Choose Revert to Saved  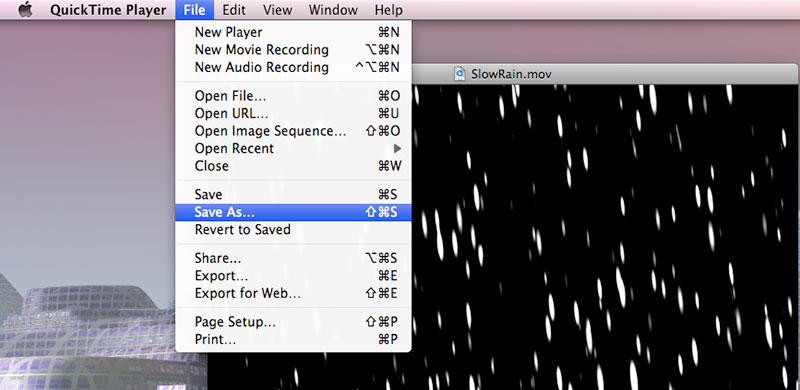click(293, 230)
